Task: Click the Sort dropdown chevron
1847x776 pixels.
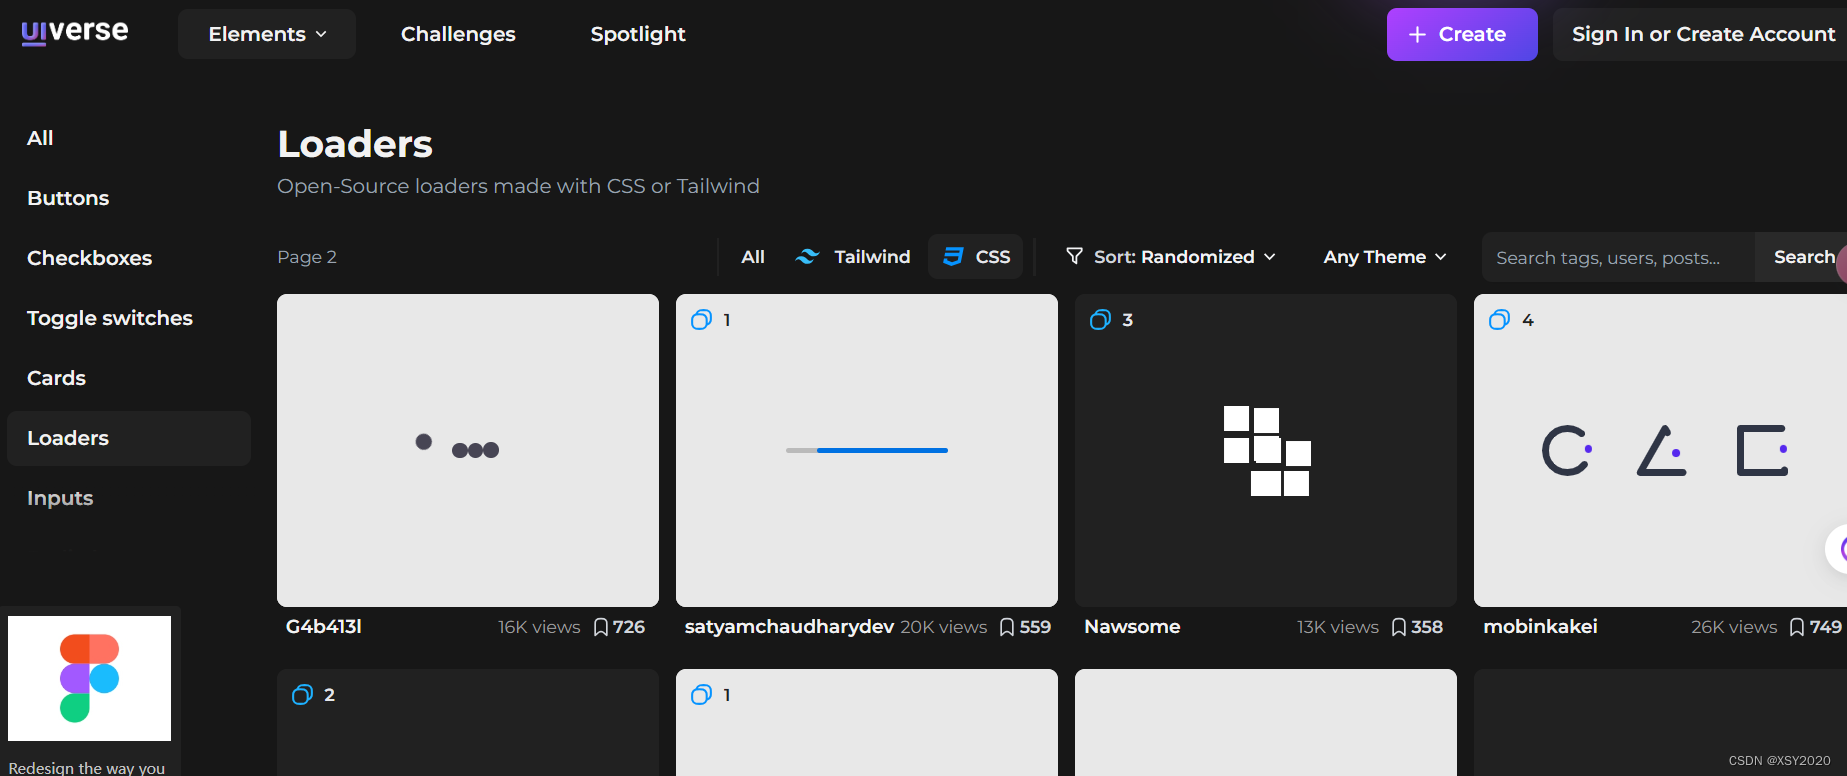Action: click(1269, 257)
